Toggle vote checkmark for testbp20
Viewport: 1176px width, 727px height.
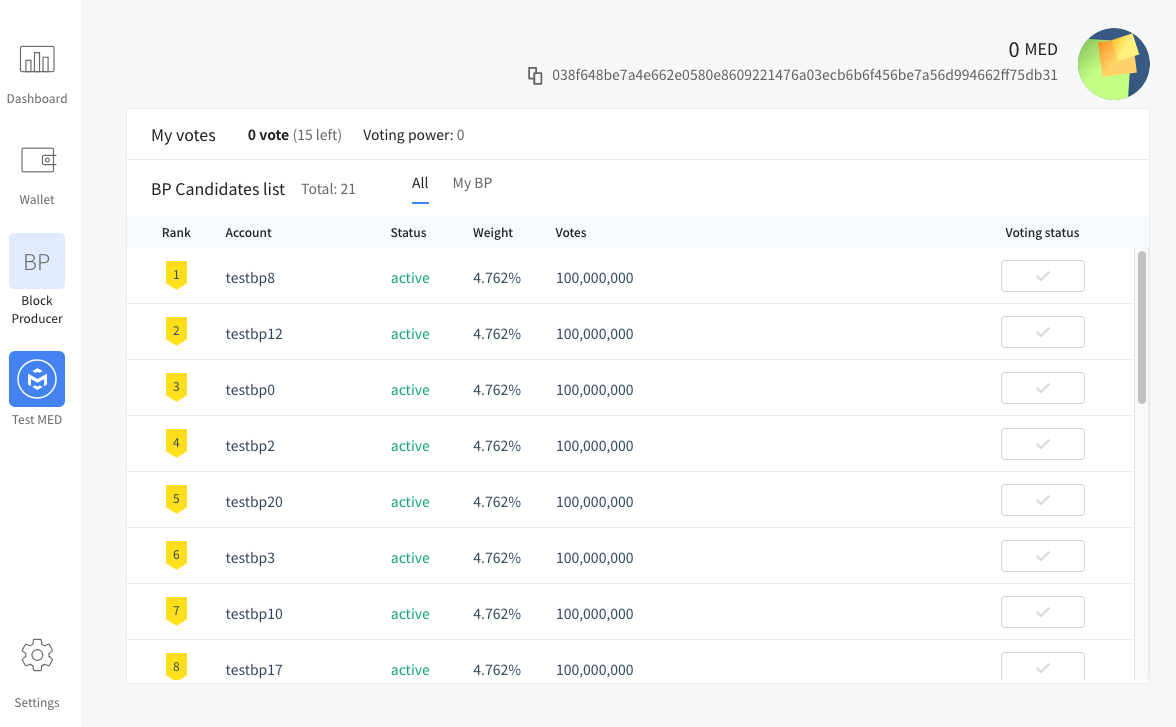pyautogui.click(x=1042, y=500)
